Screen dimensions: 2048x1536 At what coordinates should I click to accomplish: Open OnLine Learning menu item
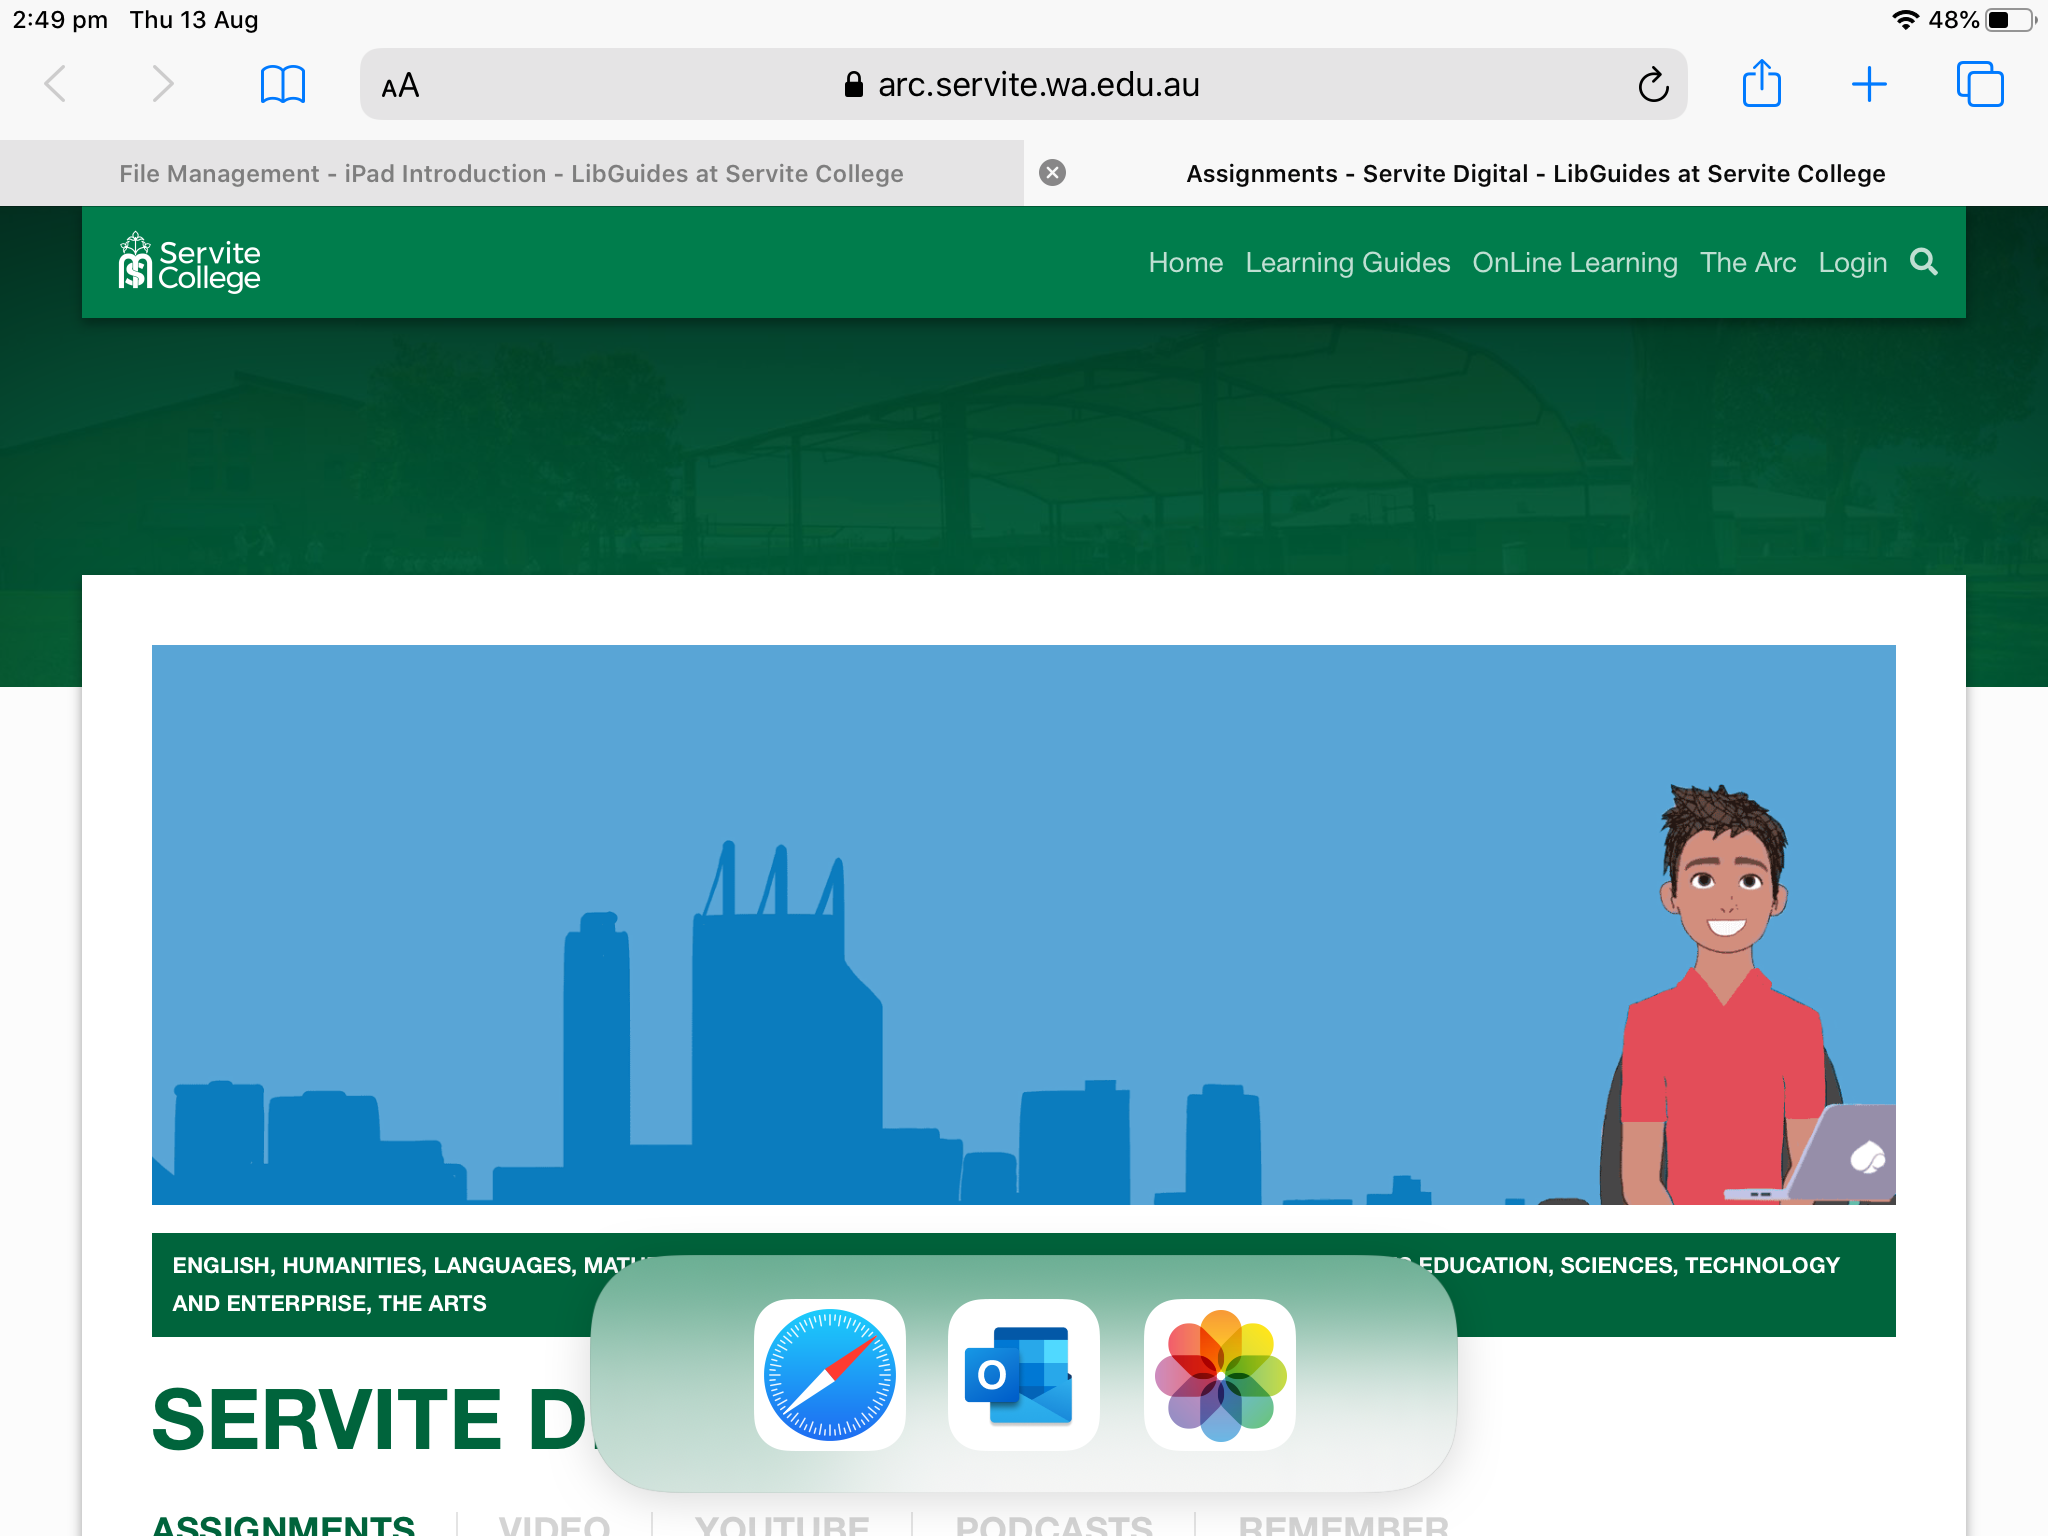click(1574, 263)
